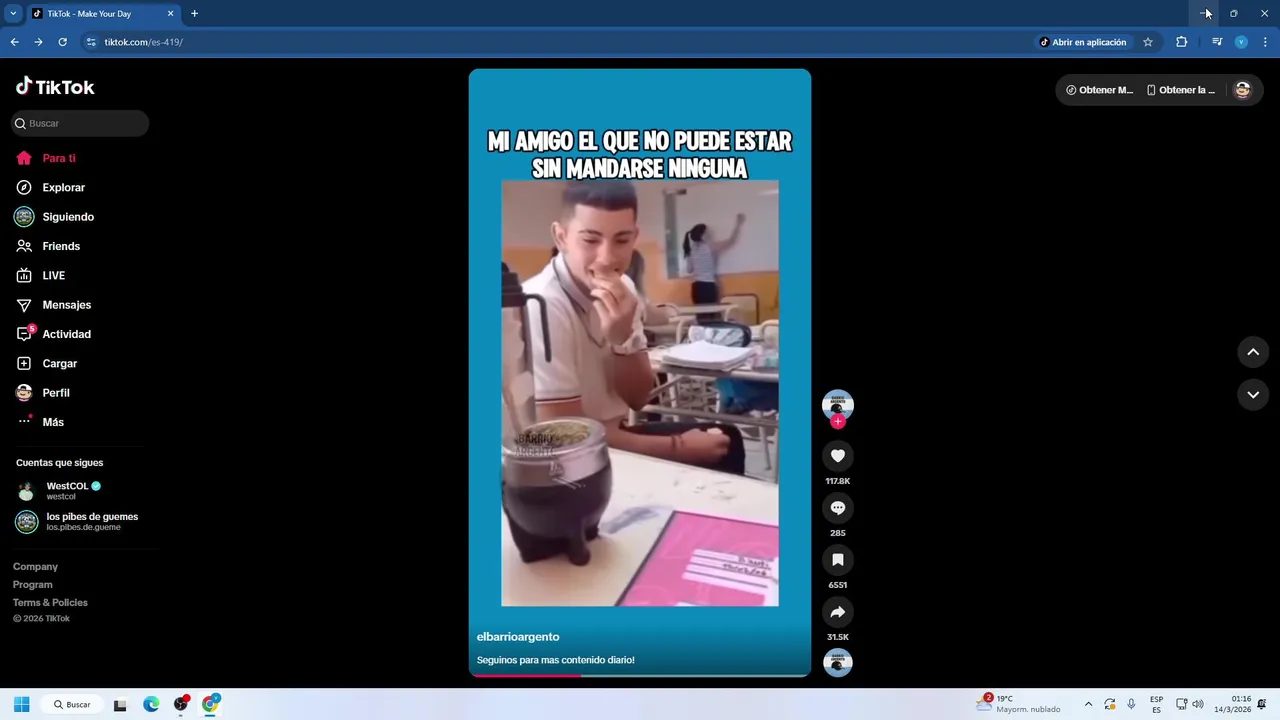
Task: Share the video with arrow icon
Action: [838, 612]
